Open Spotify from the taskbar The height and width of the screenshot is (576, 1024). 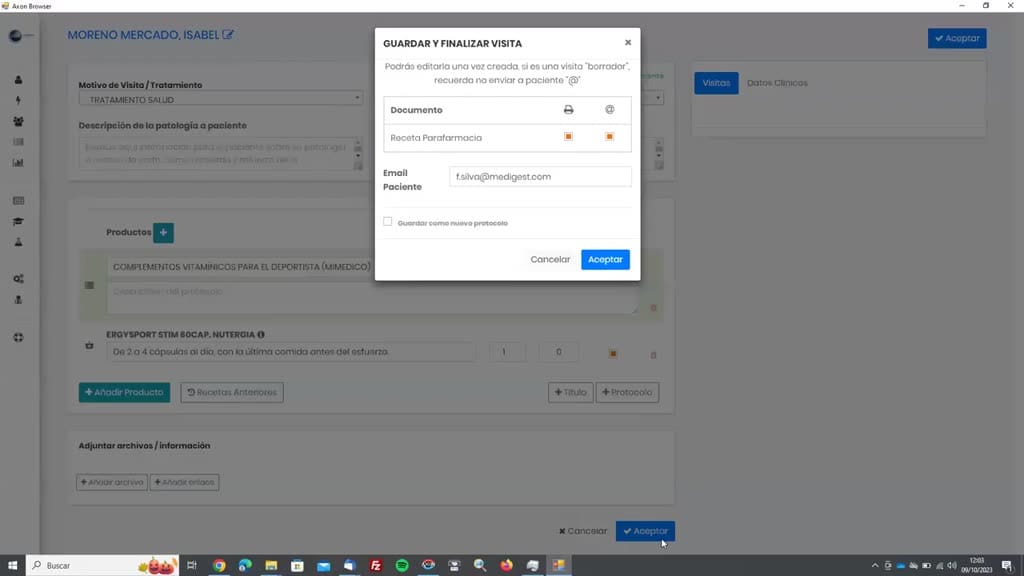[402, 566]
